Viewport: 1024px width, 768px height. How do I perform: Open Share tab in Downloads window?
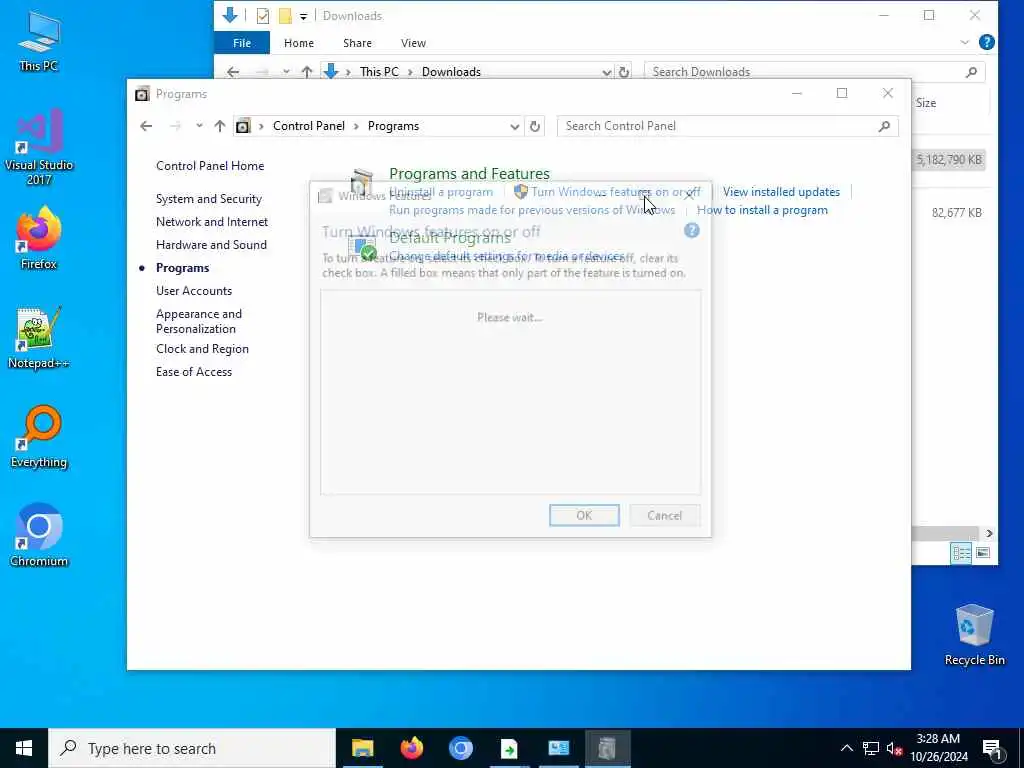357,43
